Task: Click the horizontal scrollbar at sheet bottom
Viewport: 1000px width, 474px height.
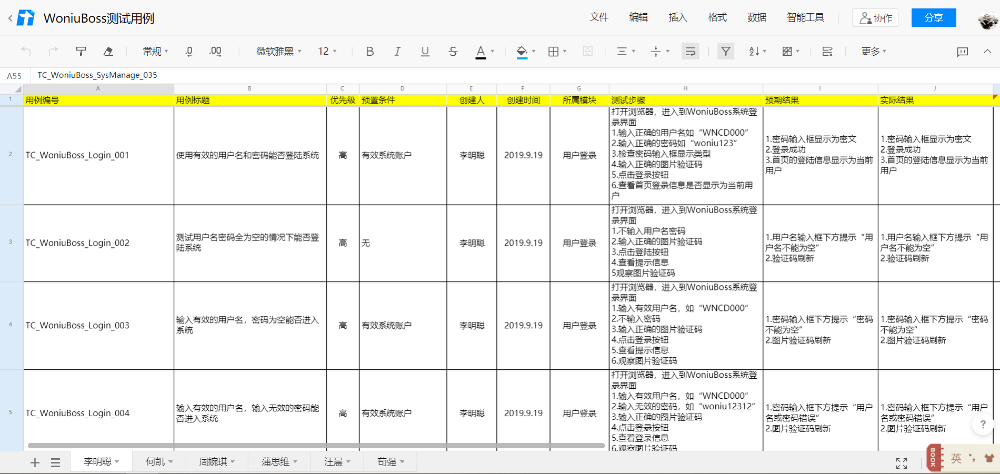Action: 316,445
